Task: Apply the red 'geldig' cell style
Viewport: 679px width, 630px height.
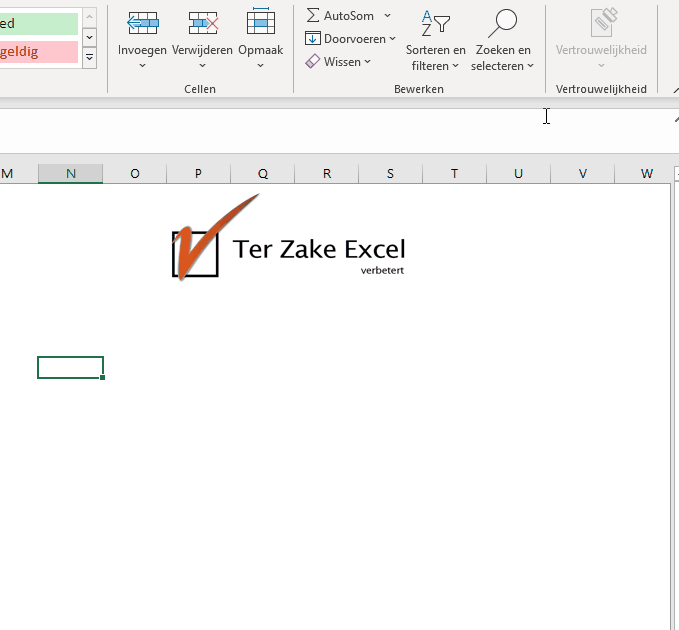Action: click(39, 52)
